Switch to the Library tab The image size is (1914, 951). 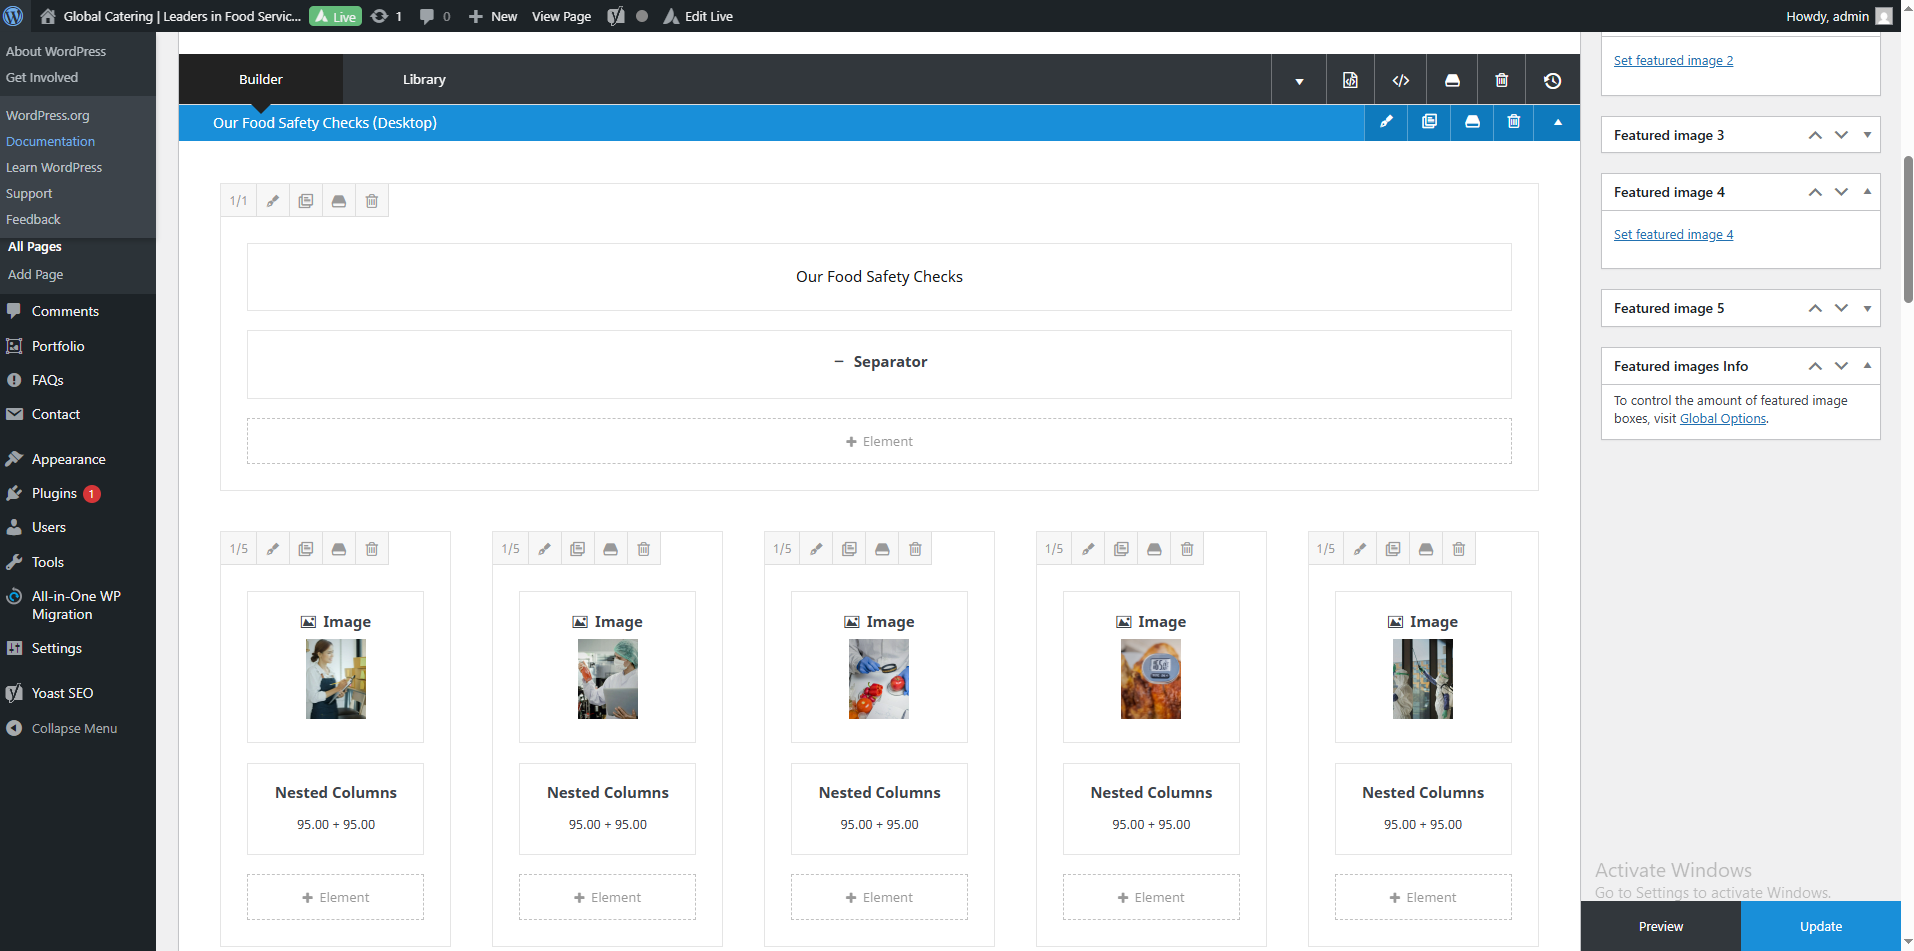click(x=424, y=79)
